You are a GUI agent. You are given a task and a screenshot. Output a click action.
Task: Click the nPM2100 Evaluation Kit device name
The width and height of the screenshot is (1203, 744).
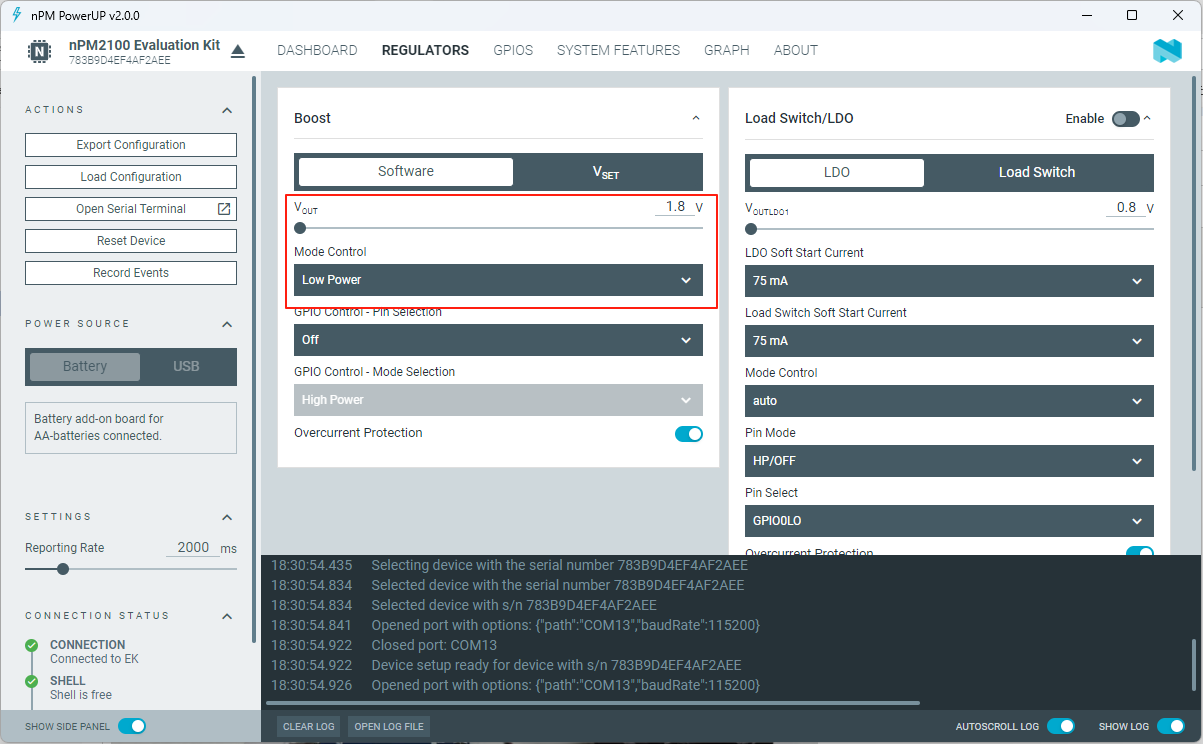point(144,45)
